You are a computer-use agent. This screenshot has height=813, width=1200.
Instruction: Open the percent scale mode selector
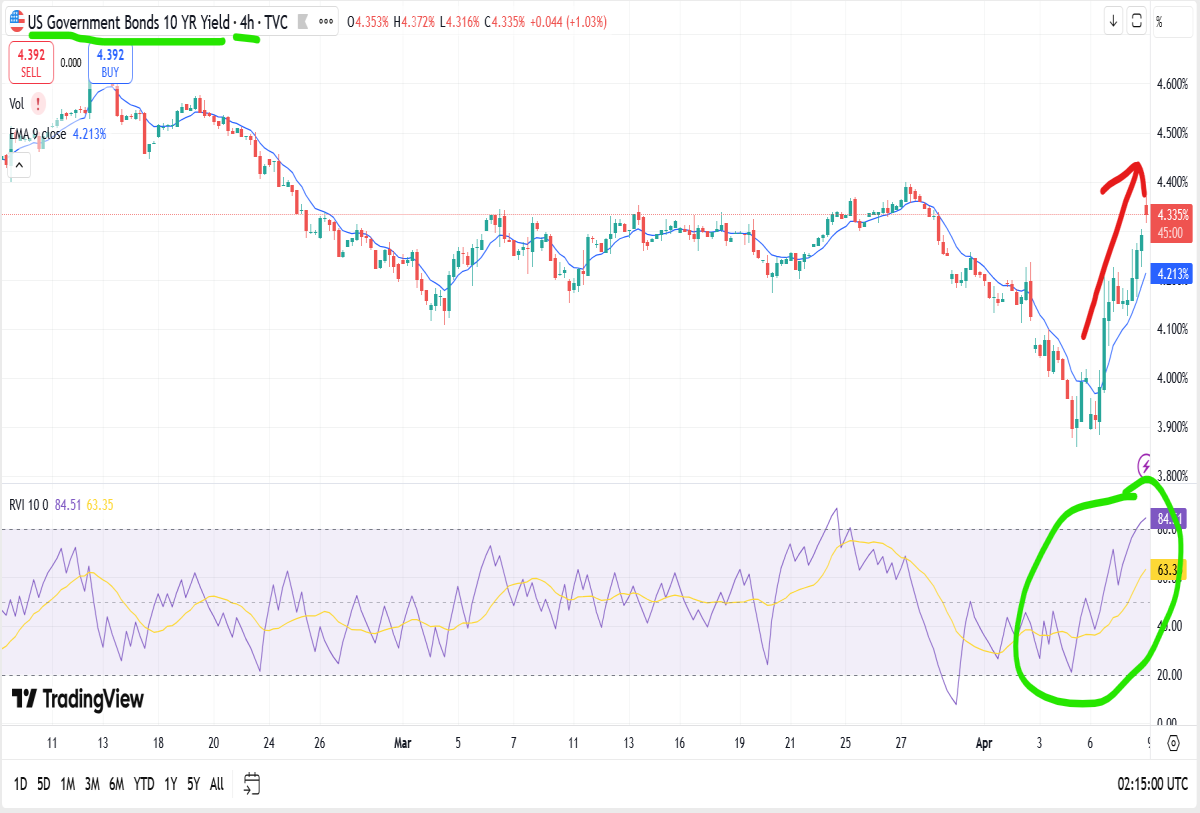1159,21
